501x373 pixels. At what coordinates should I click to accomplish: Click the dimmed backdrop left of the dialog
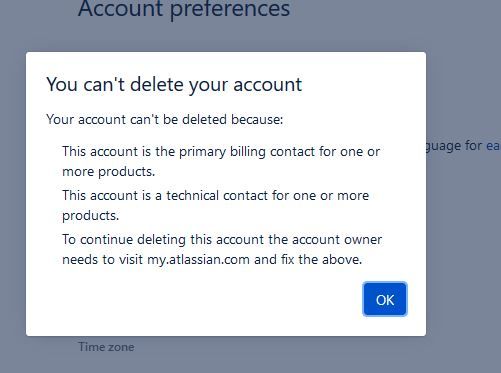pyautogui.click(x=13, y=193)
